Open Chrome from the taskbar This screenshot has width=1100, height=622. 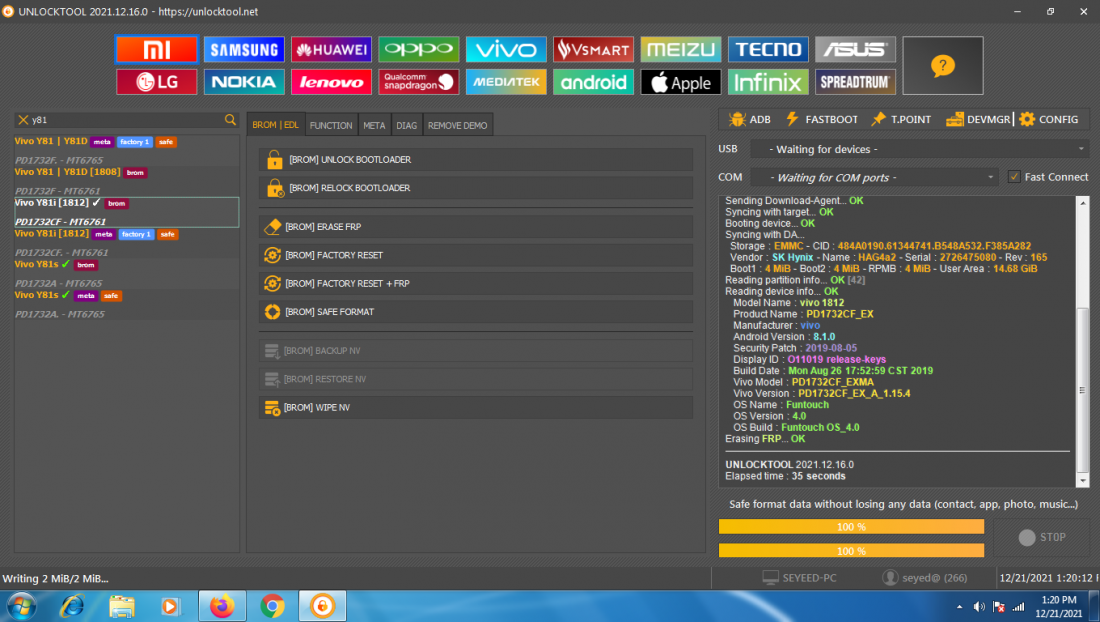(272, 606)
